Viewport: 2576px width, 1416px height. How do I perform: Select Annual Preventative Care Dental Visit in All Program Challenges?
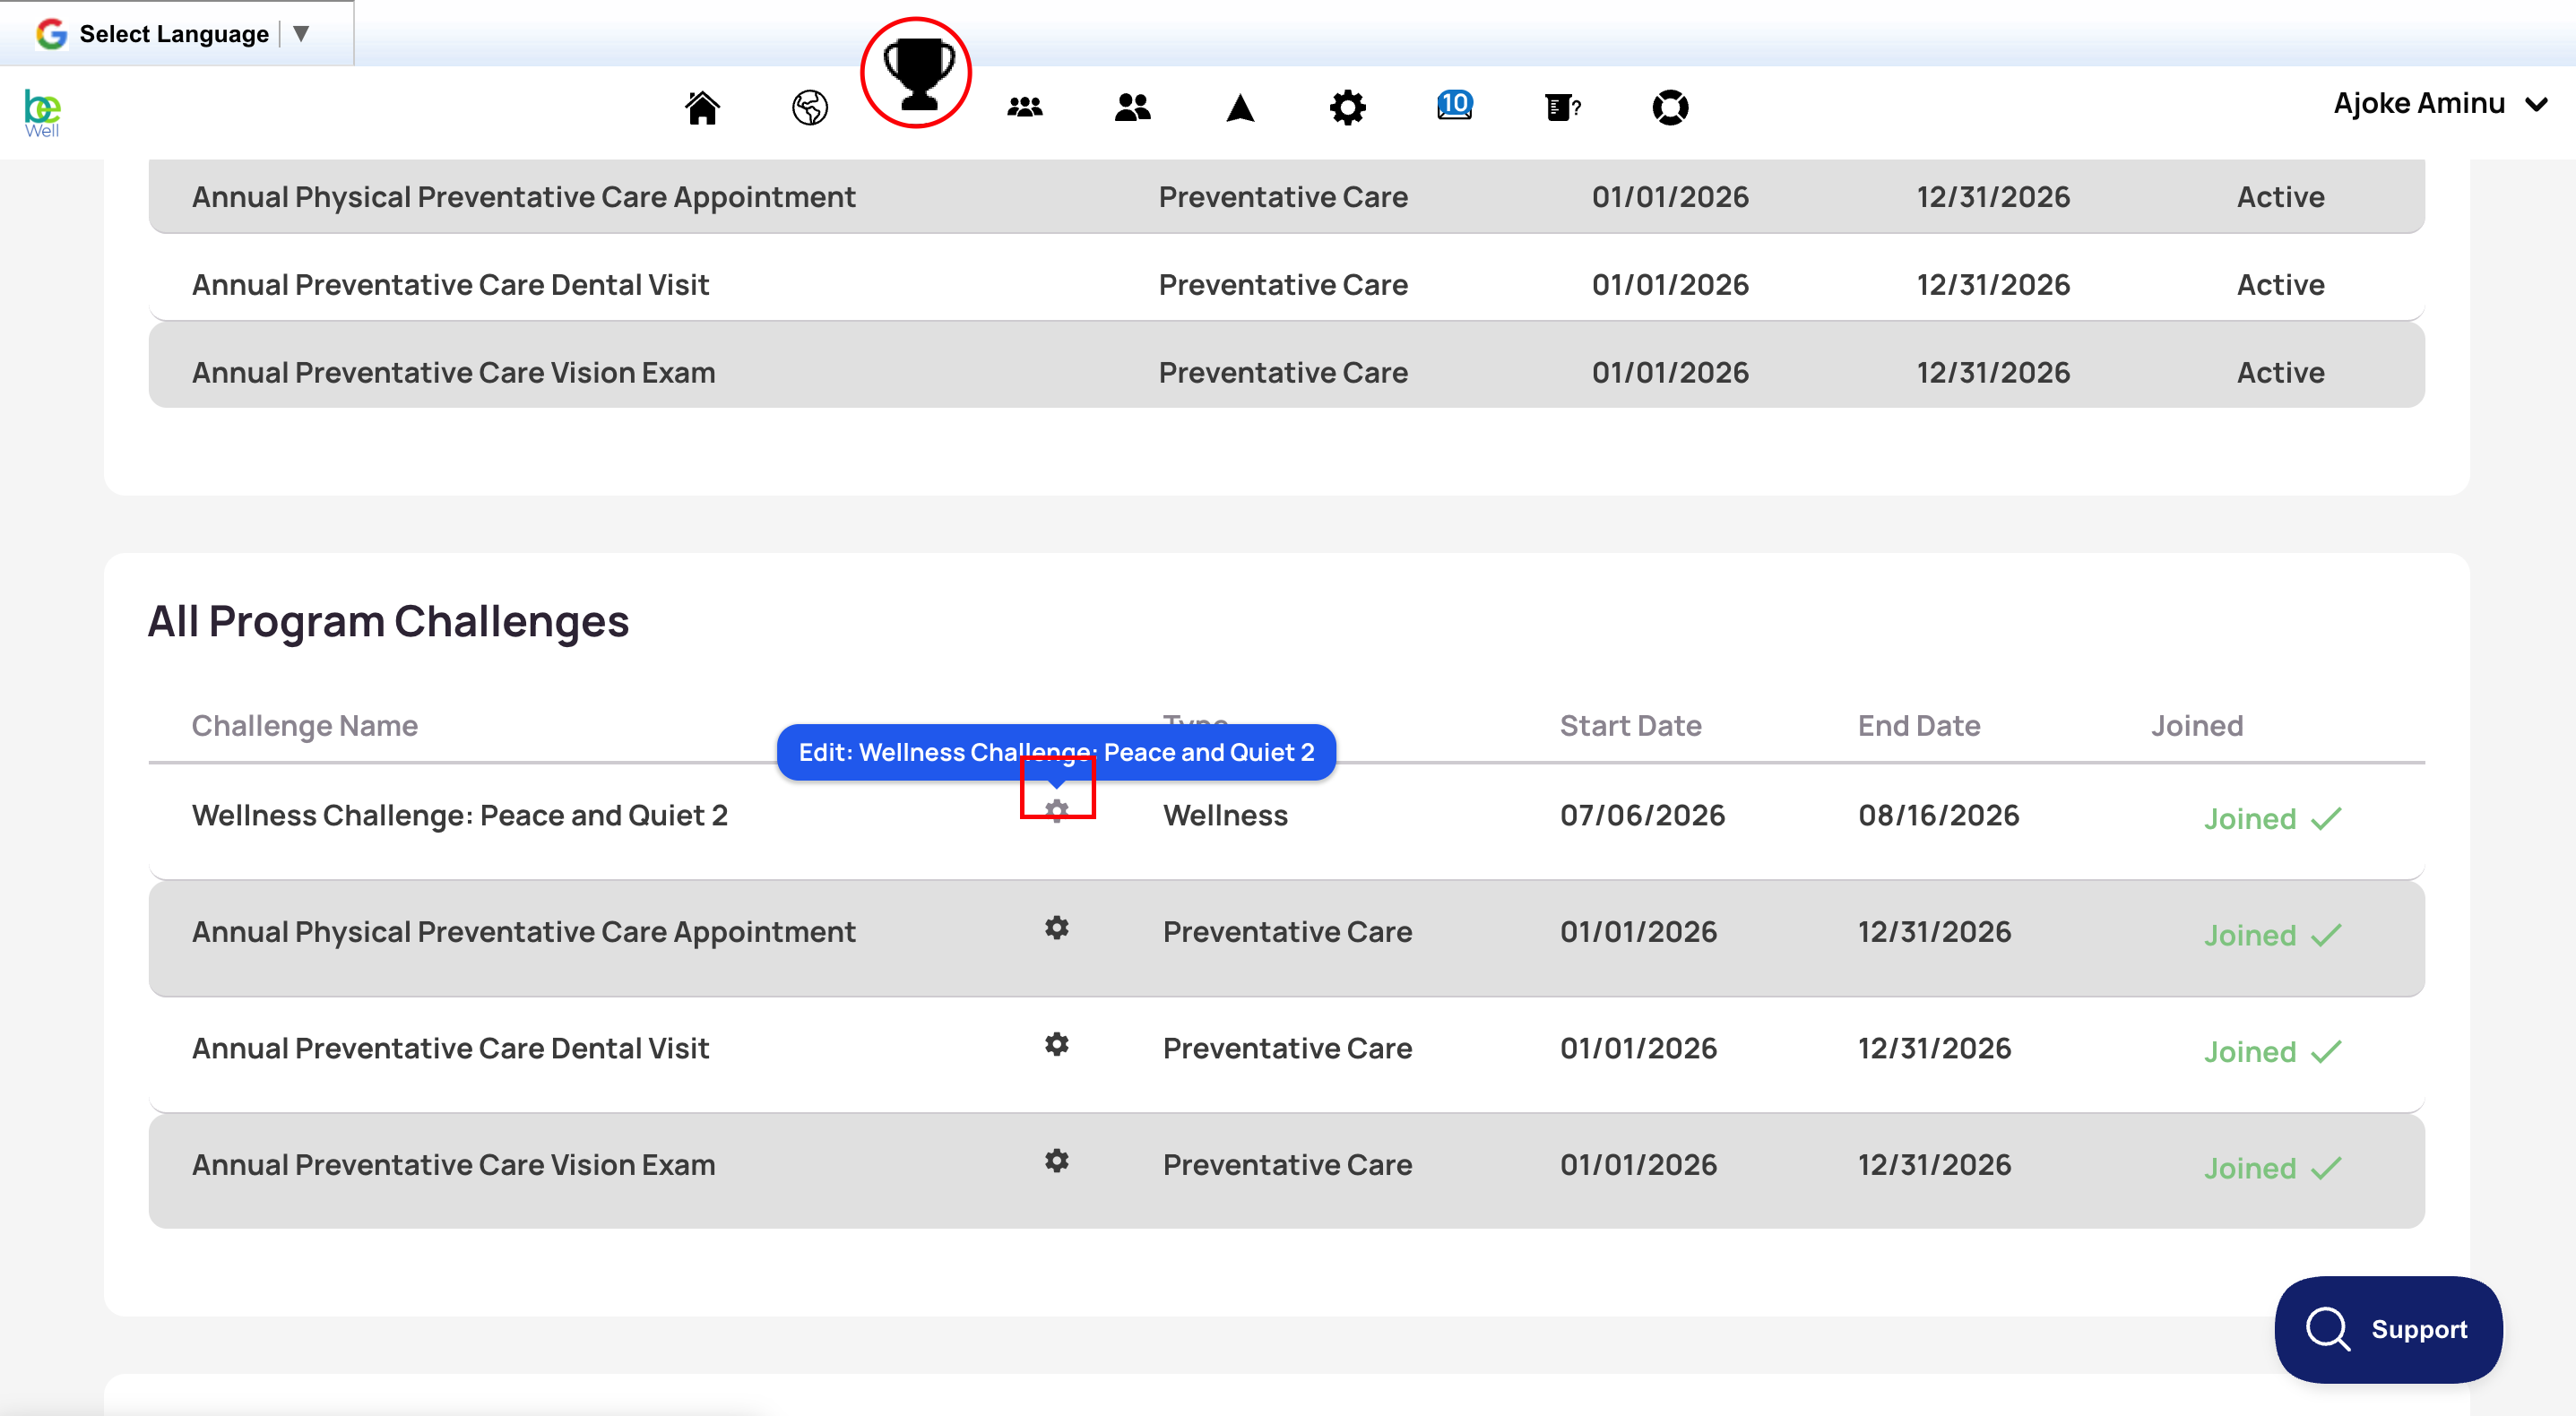pyautogui.click(x=451, y=1048)
